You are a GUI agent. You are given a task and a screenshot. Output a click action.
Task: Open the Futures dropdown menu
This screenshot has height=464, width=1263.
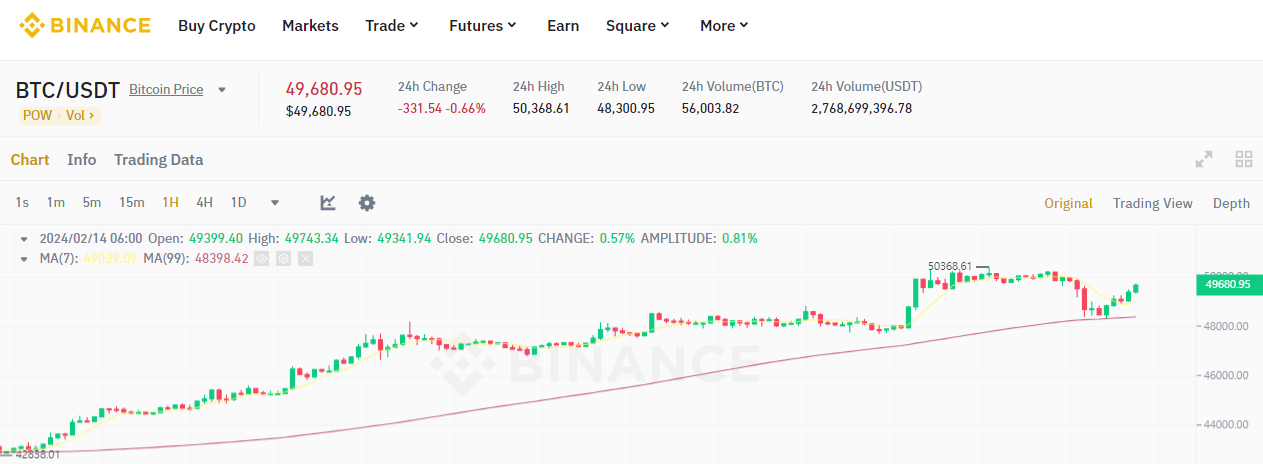pyautogui.click(x=483, y=26)
